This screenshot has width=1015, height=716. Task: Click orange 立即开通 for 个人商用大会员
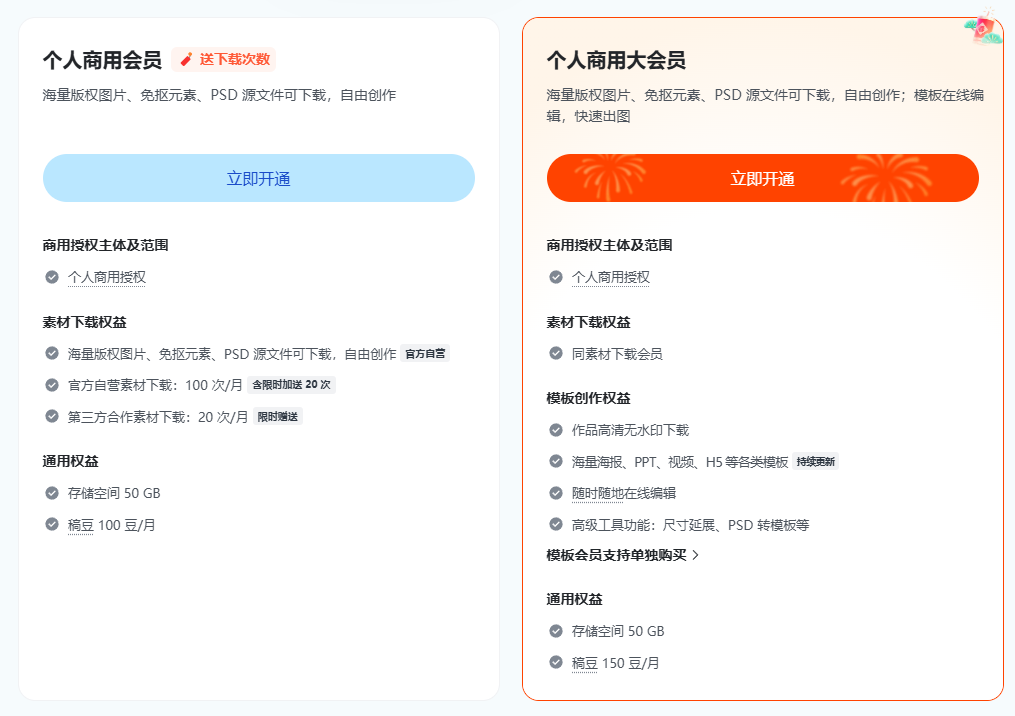point(763,178)
